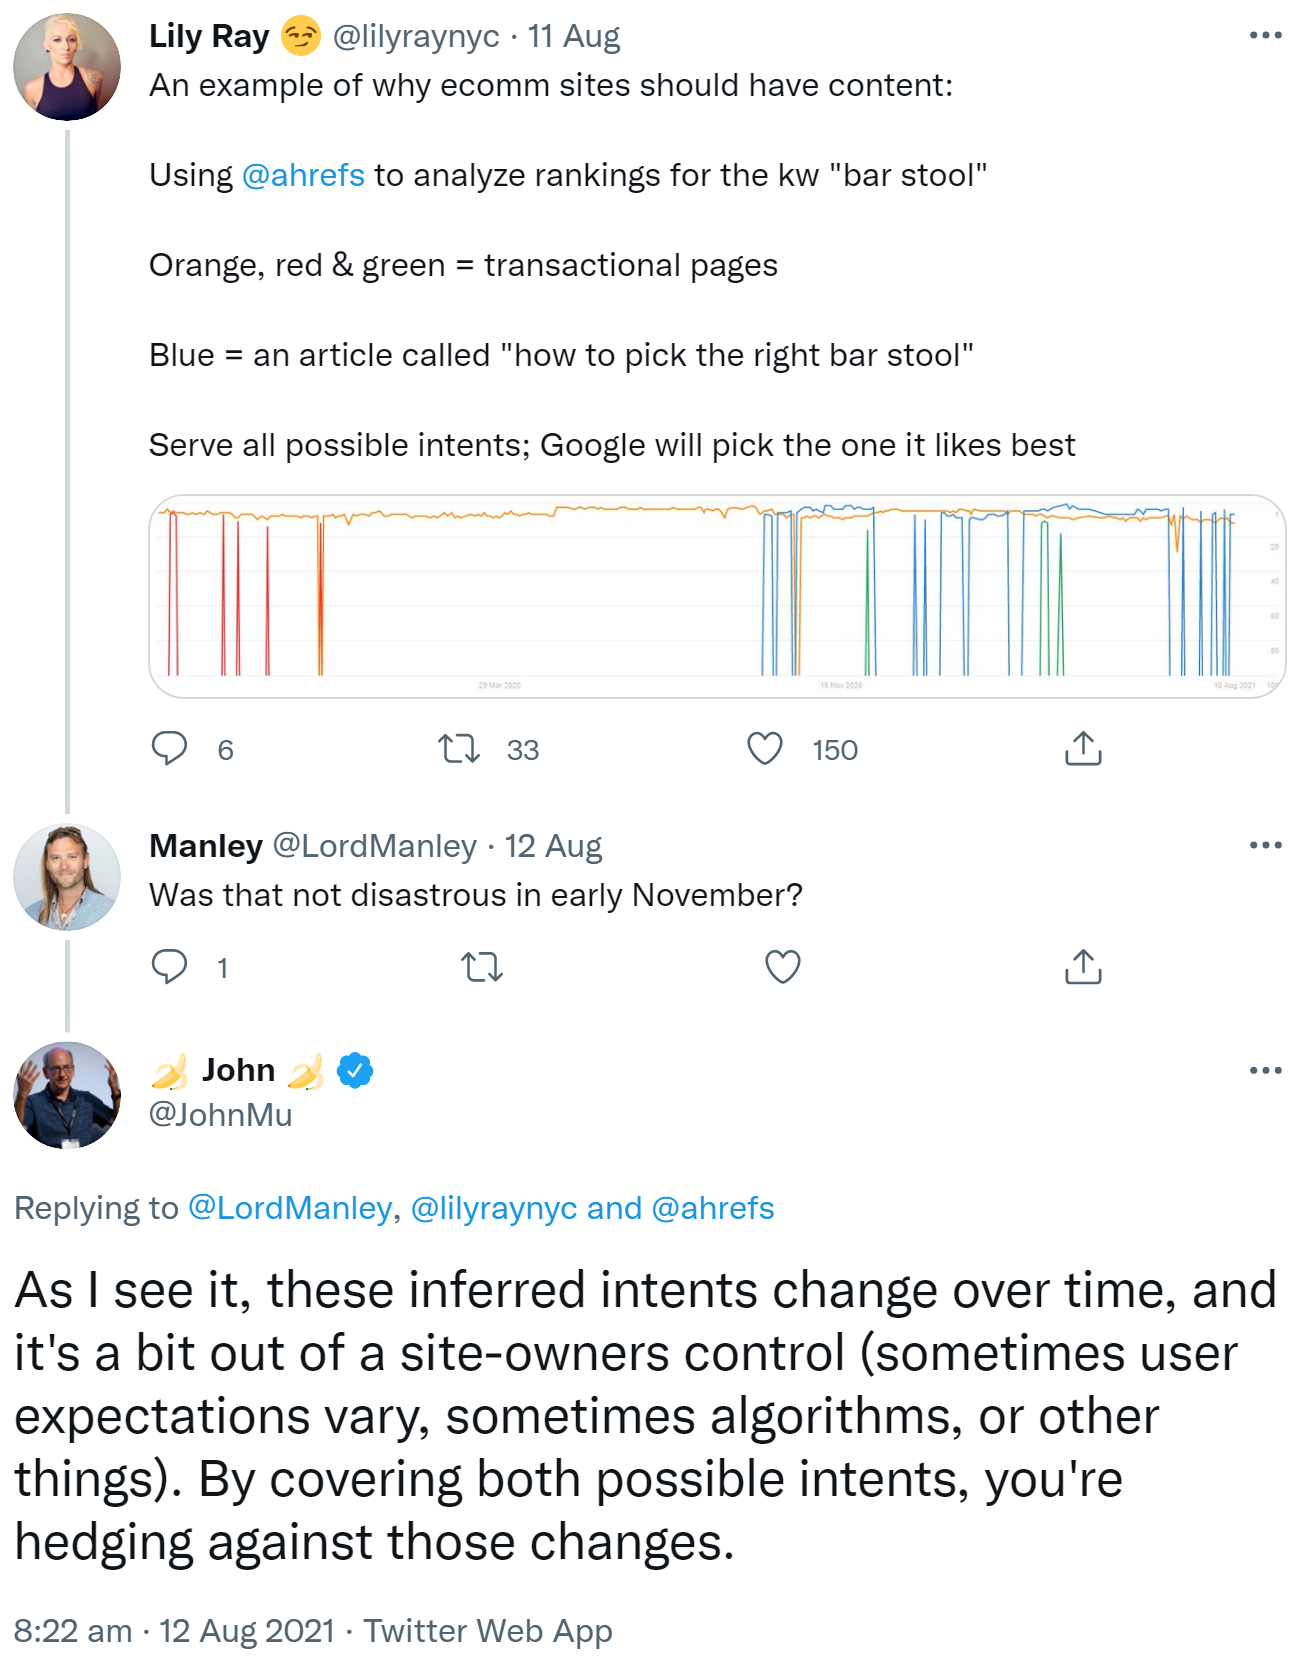Open the ahrefs rankings chart image
This screenshot has width=1307, height=1665.
point(716,596)
